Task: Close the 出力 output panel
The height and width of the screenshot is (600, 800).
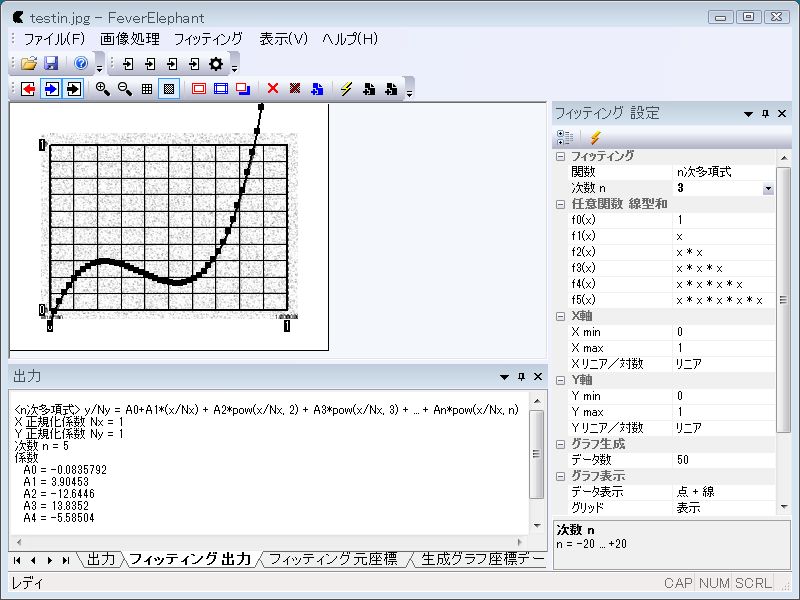Action: (538, 377)
